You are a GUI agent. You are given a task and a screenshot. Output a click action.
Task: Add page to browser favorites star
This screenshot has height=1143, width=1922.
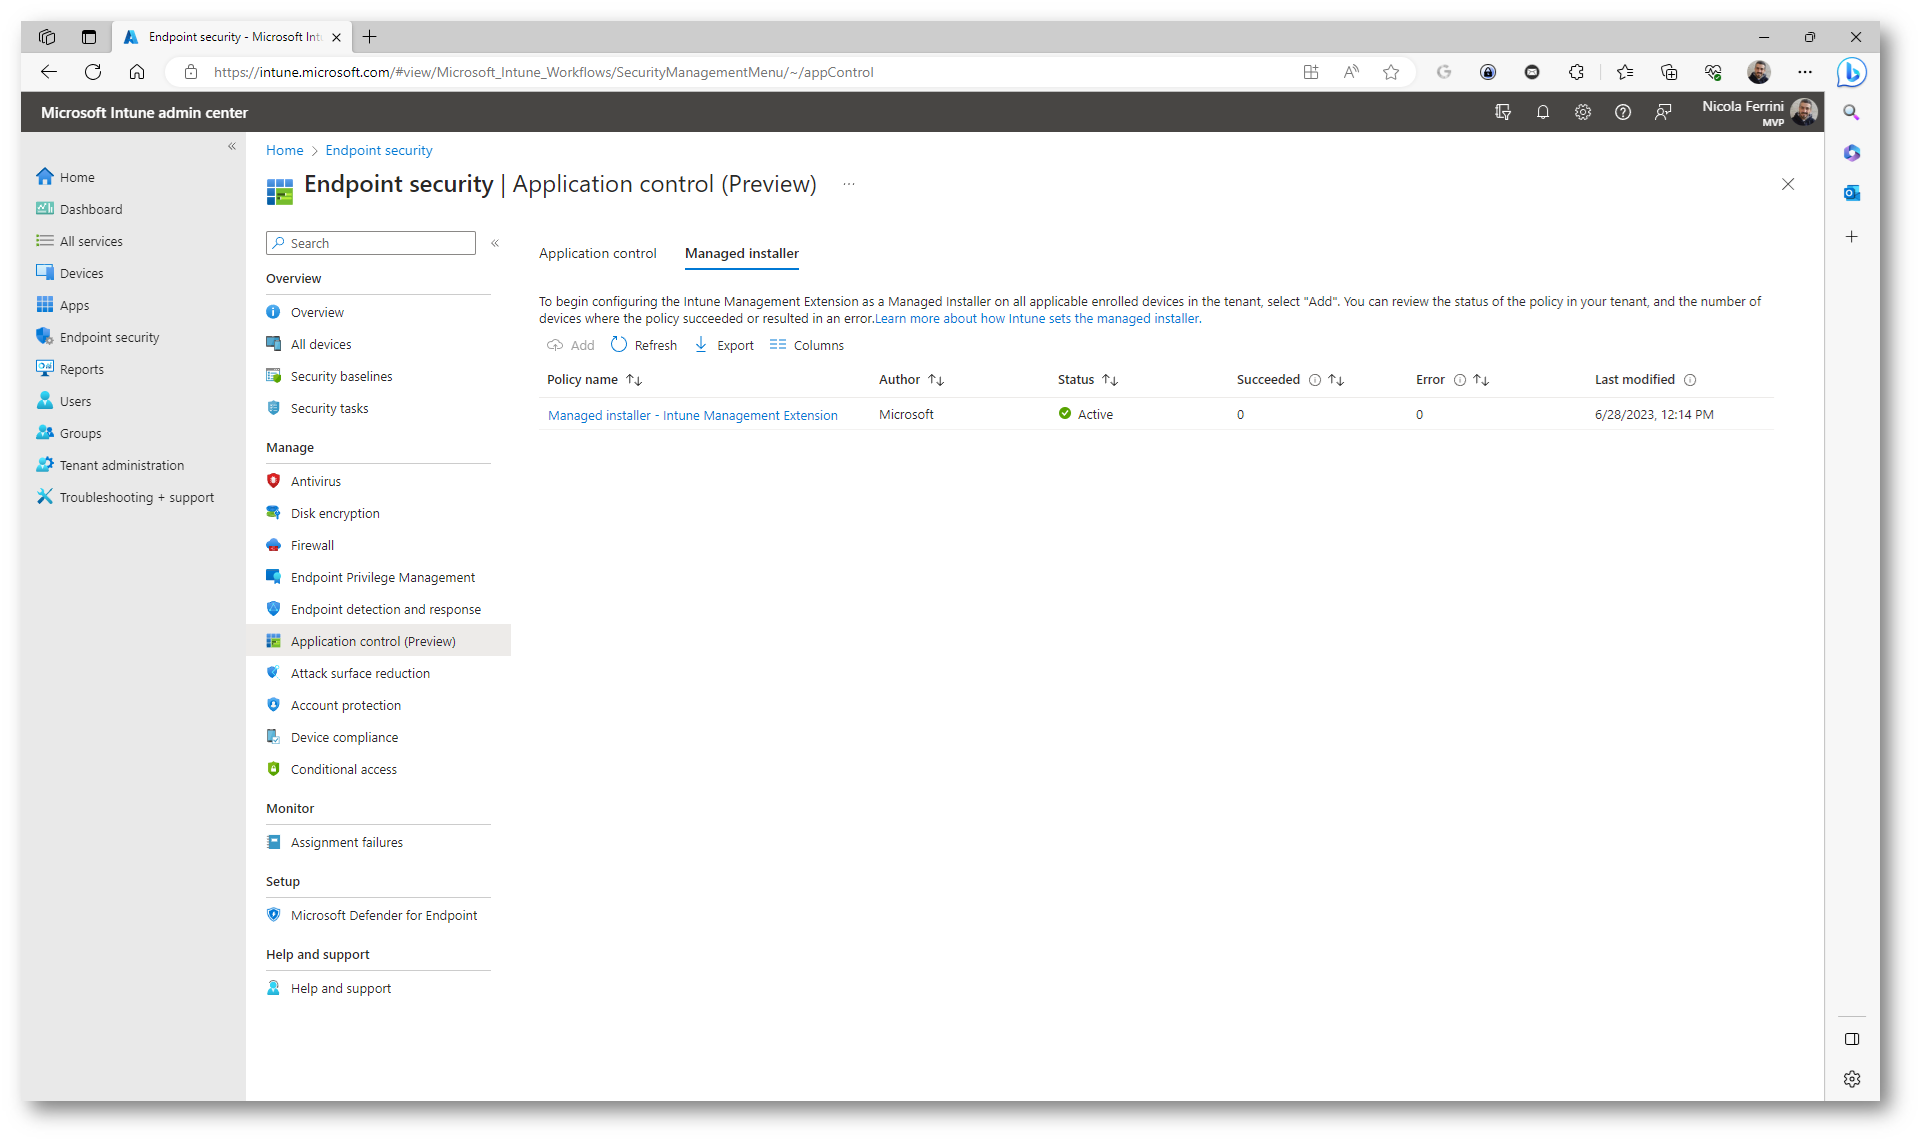[1391, 72]
